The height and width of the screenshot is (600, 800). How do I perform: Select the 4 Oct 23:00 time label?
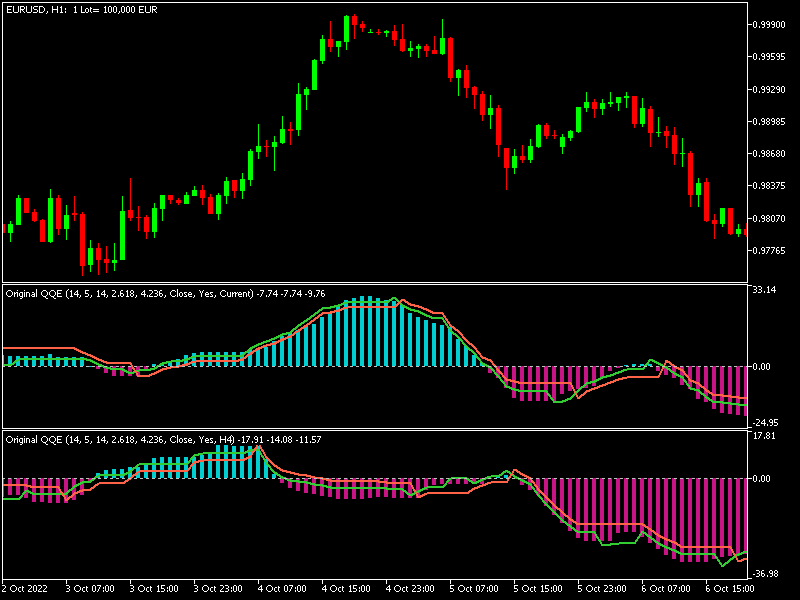click(410, 588)
